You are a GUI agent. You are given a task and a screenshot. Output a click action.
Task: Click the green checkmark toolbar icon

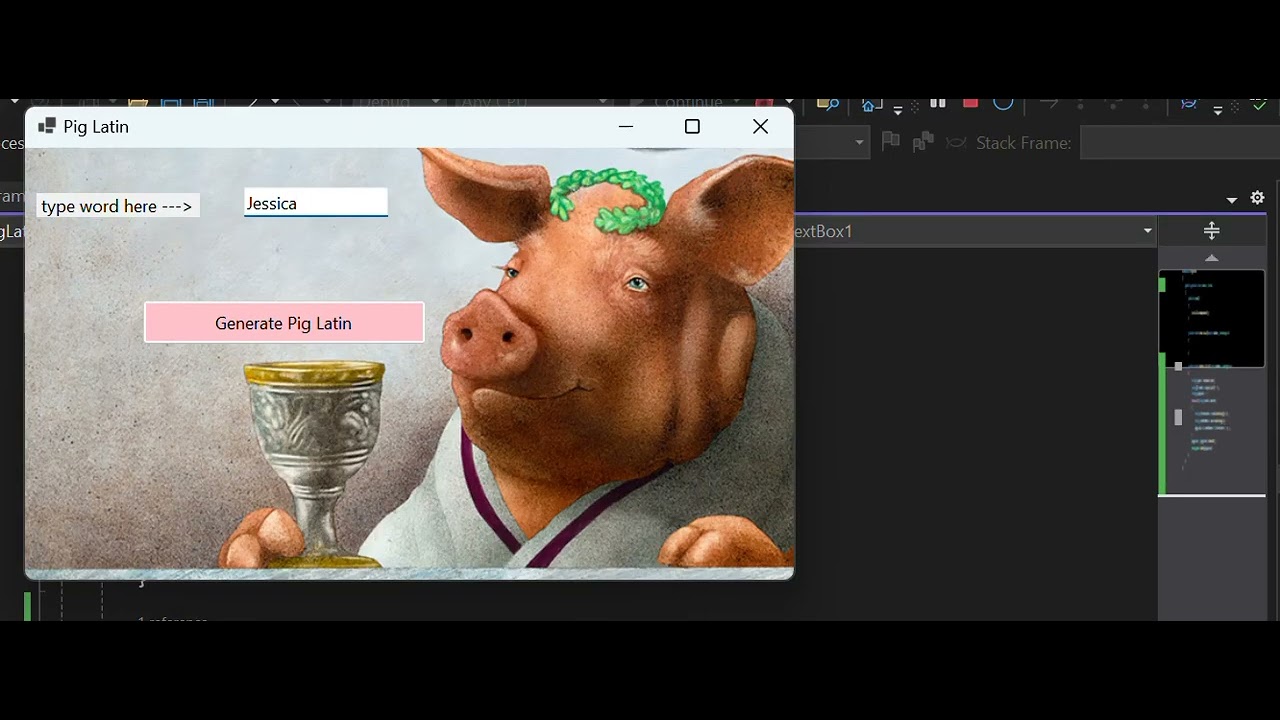pos(1259,103)
